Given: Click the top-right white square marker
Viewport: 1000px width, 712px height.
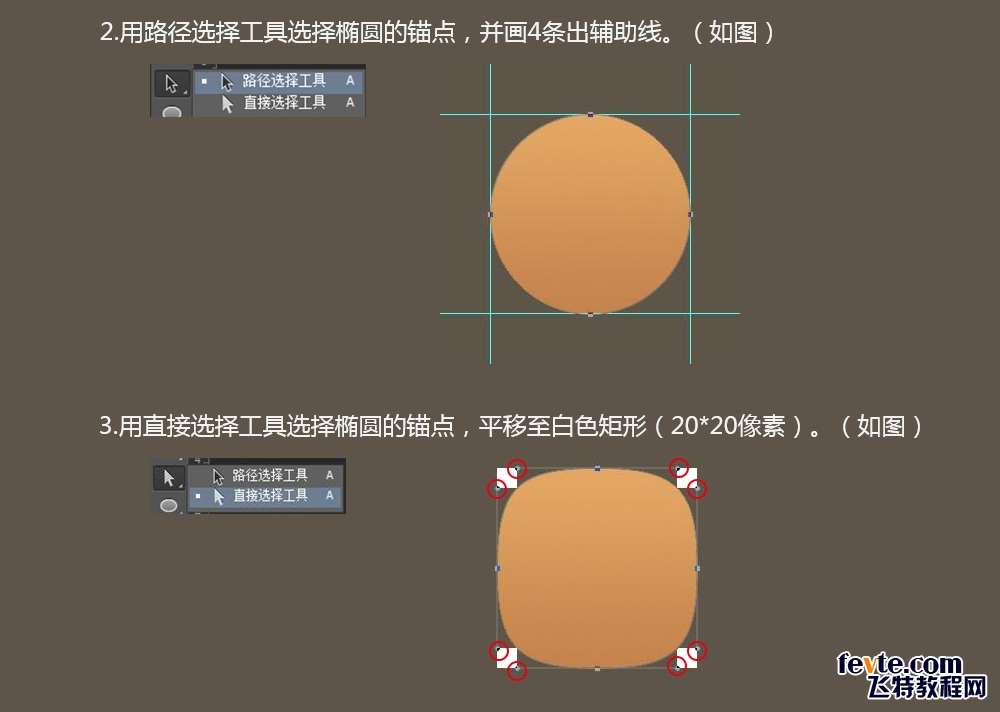Looking at the screenshot, I should [687, 478].
